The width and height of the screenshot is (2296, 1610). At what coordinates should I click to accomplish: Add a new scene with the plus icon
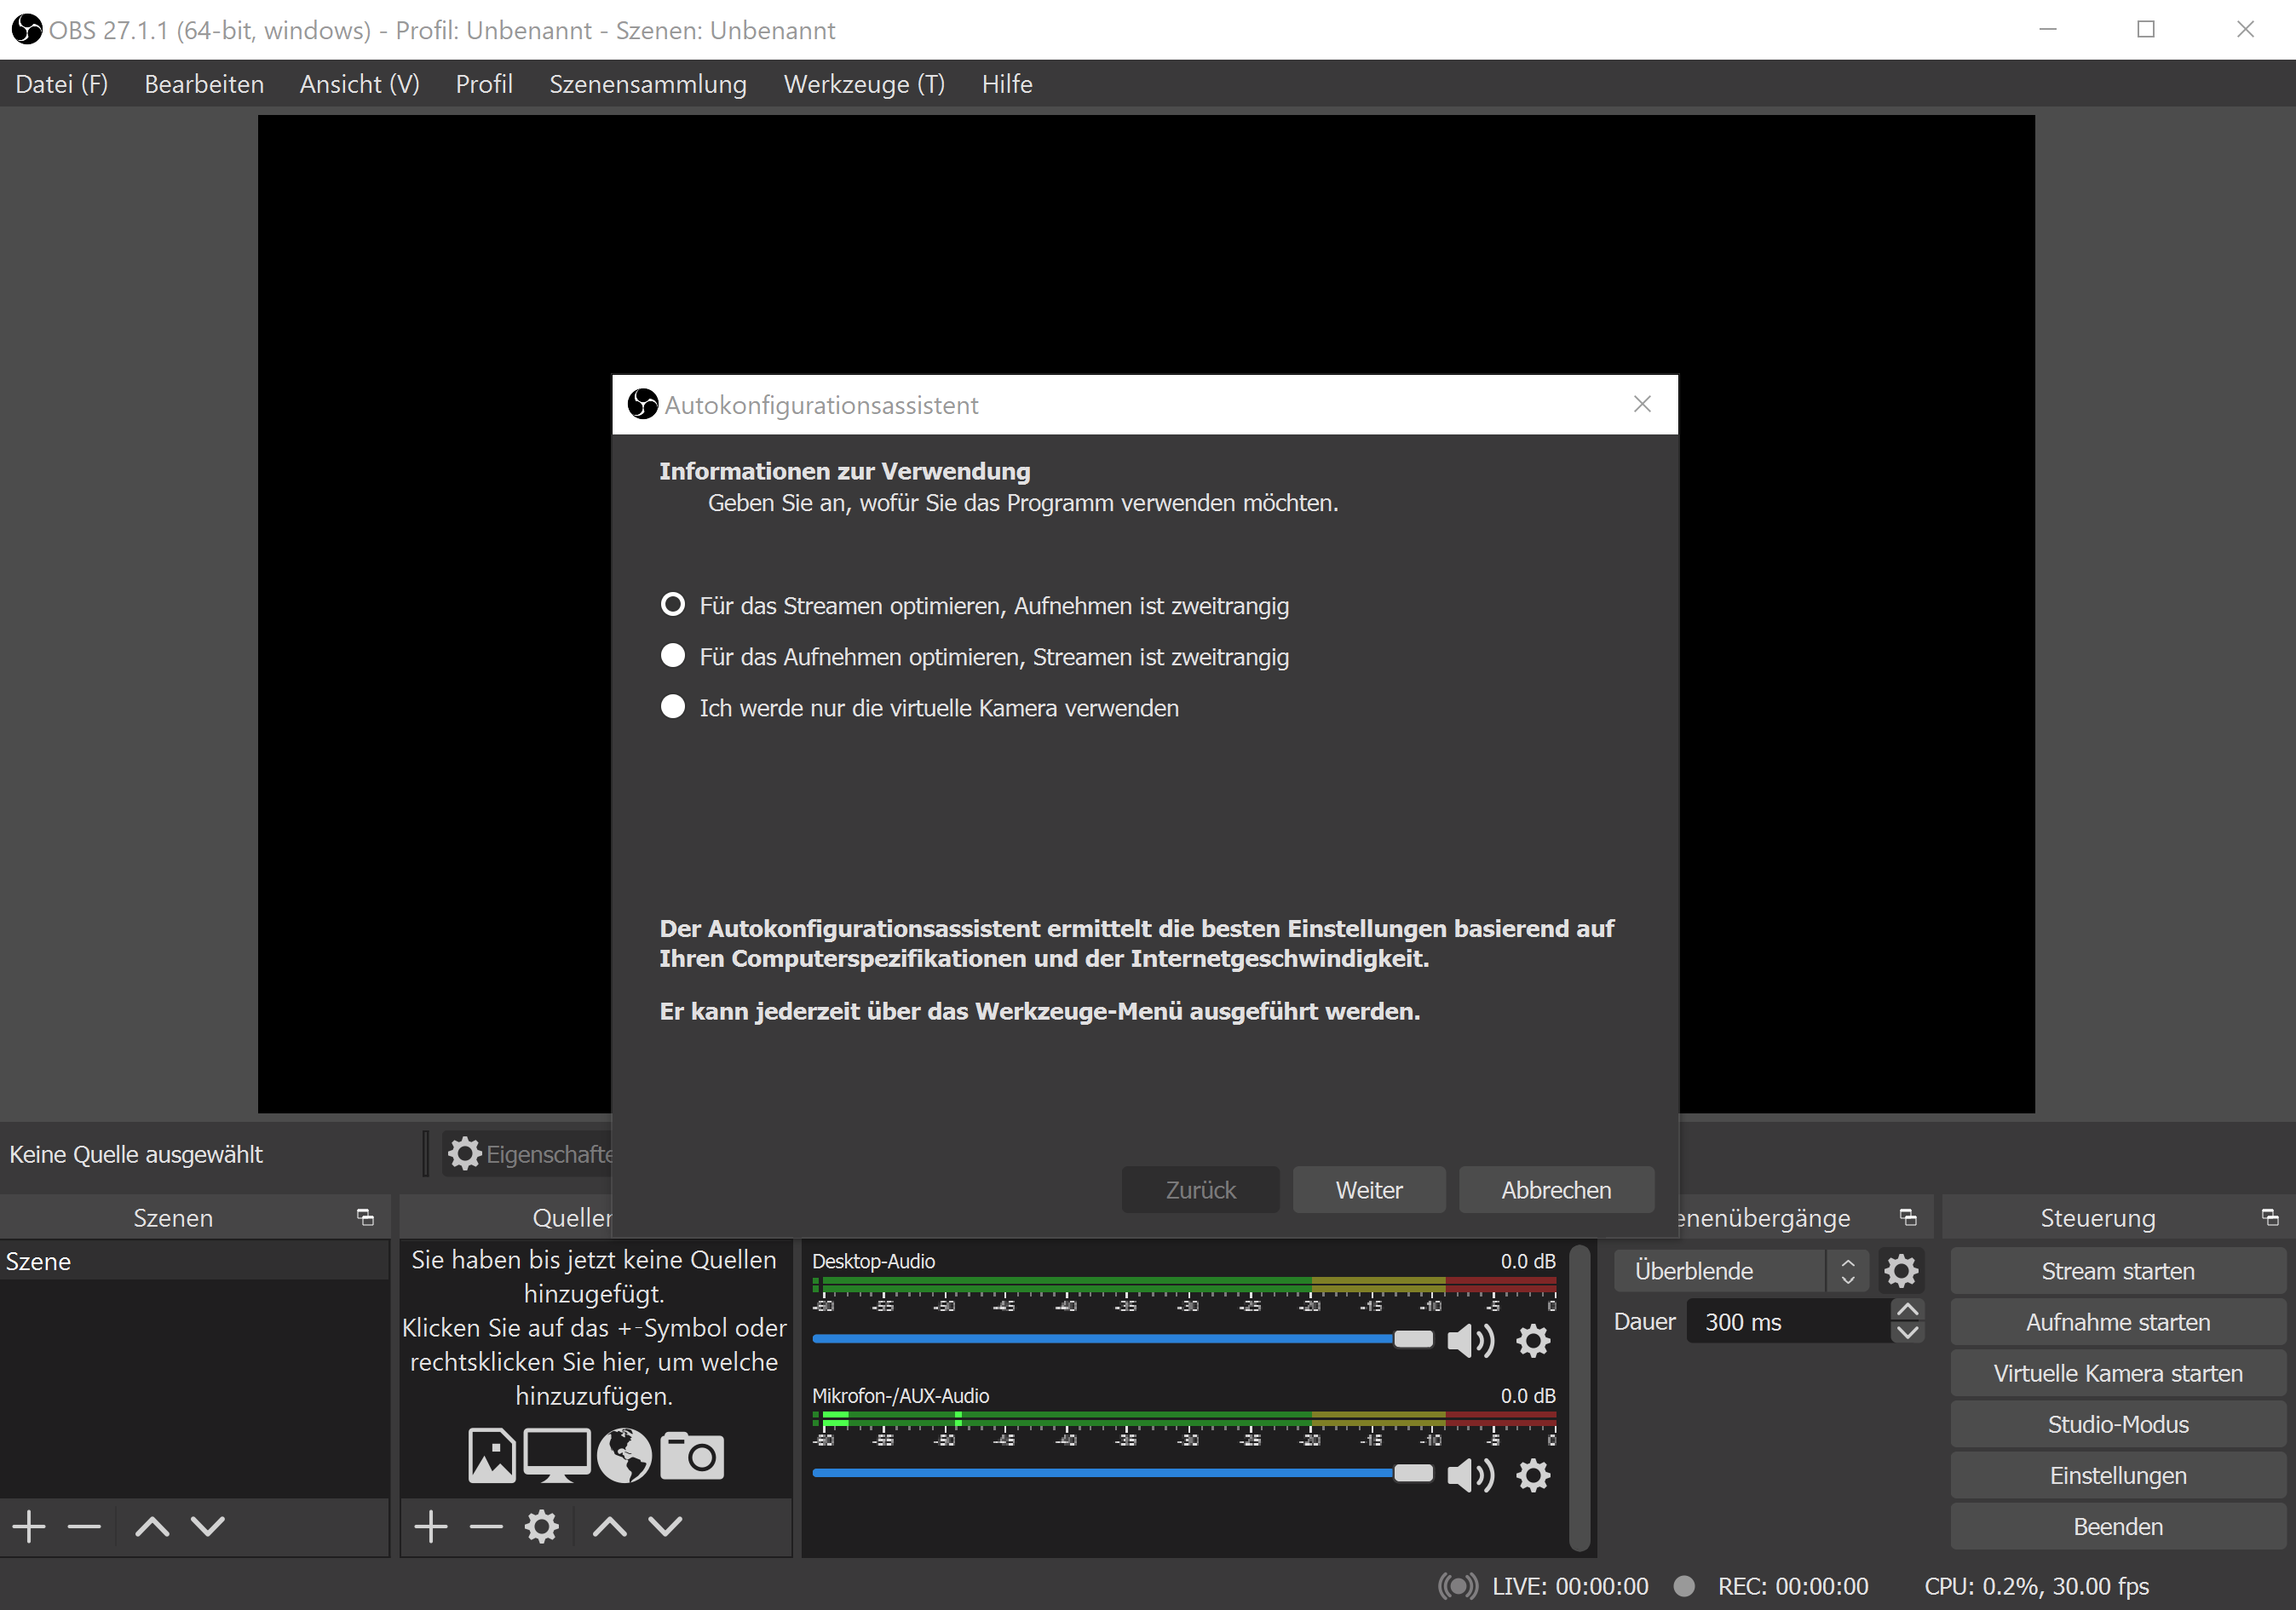point(28,1526)
